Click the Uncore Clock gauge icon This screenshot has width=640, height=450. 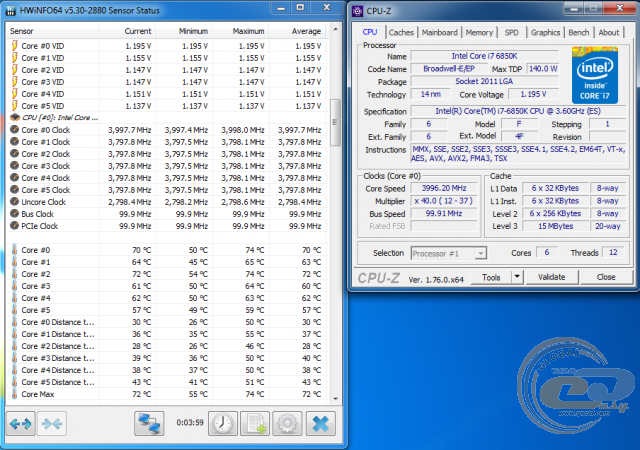(x=15, y=202)
